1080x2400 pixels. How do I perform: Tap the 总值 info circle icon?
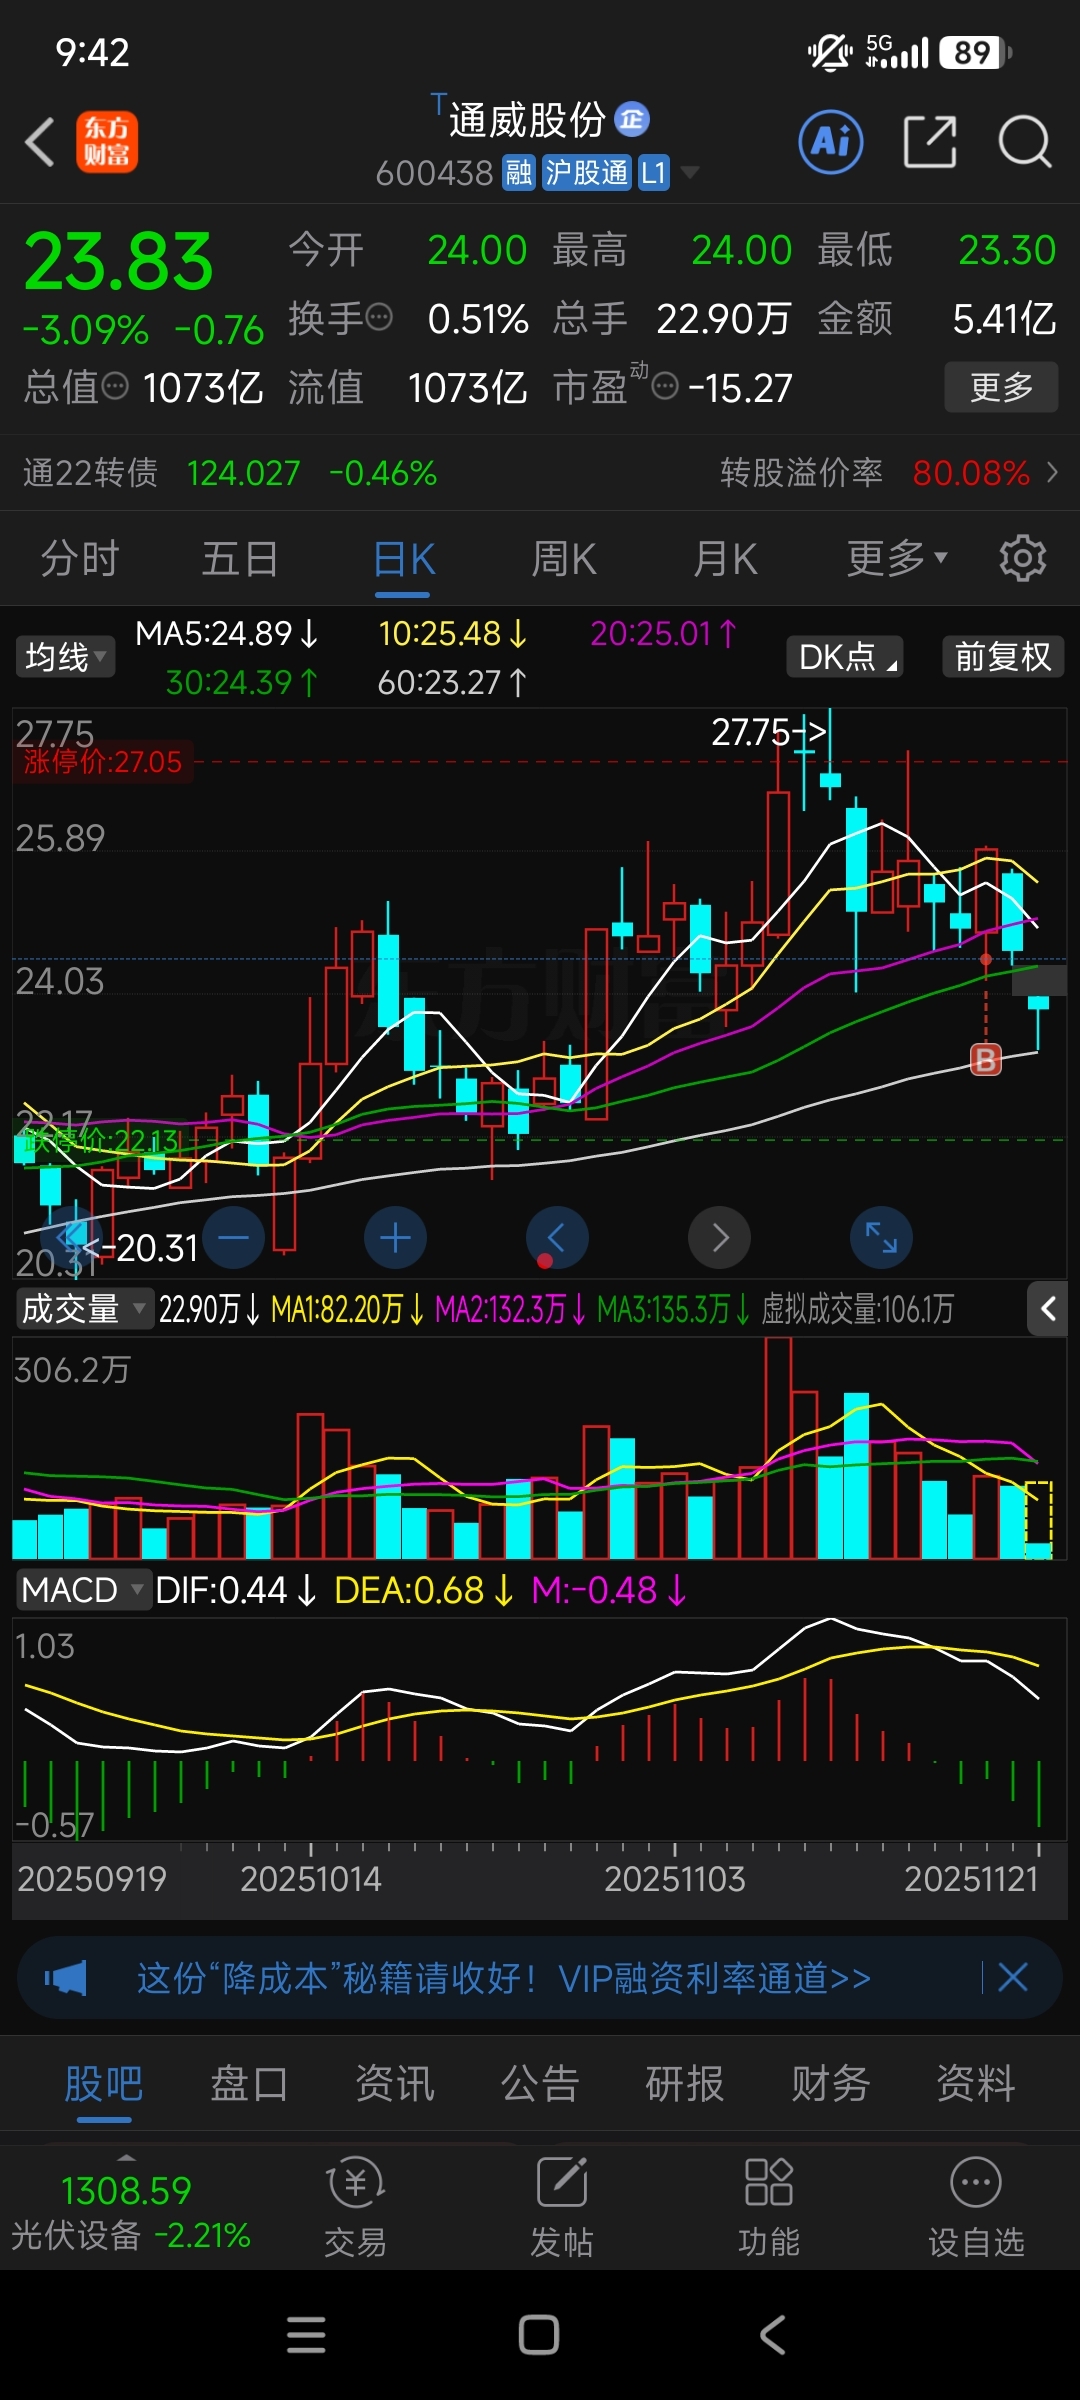[116, 385]
